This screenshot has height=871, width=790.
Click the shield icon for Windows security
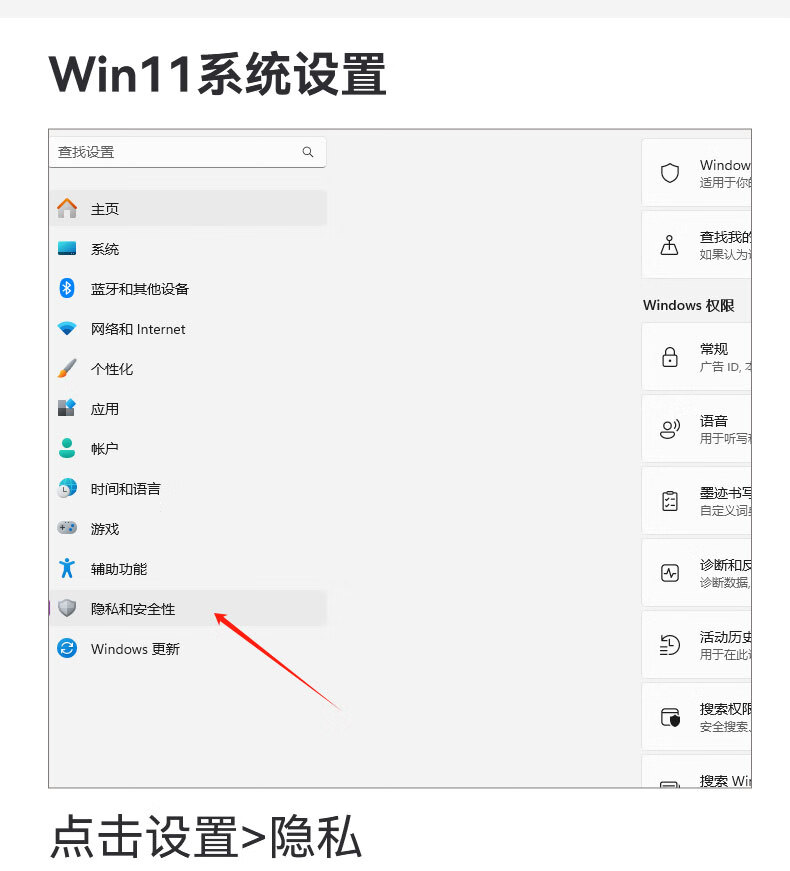pos(669,173)
